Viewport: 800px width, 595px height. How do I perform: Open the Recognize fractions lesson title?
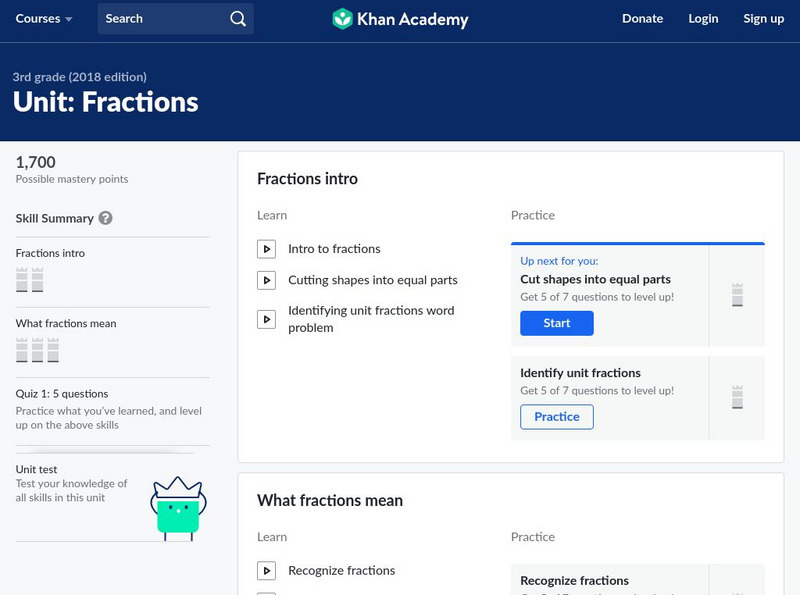(x=341, y=571)
